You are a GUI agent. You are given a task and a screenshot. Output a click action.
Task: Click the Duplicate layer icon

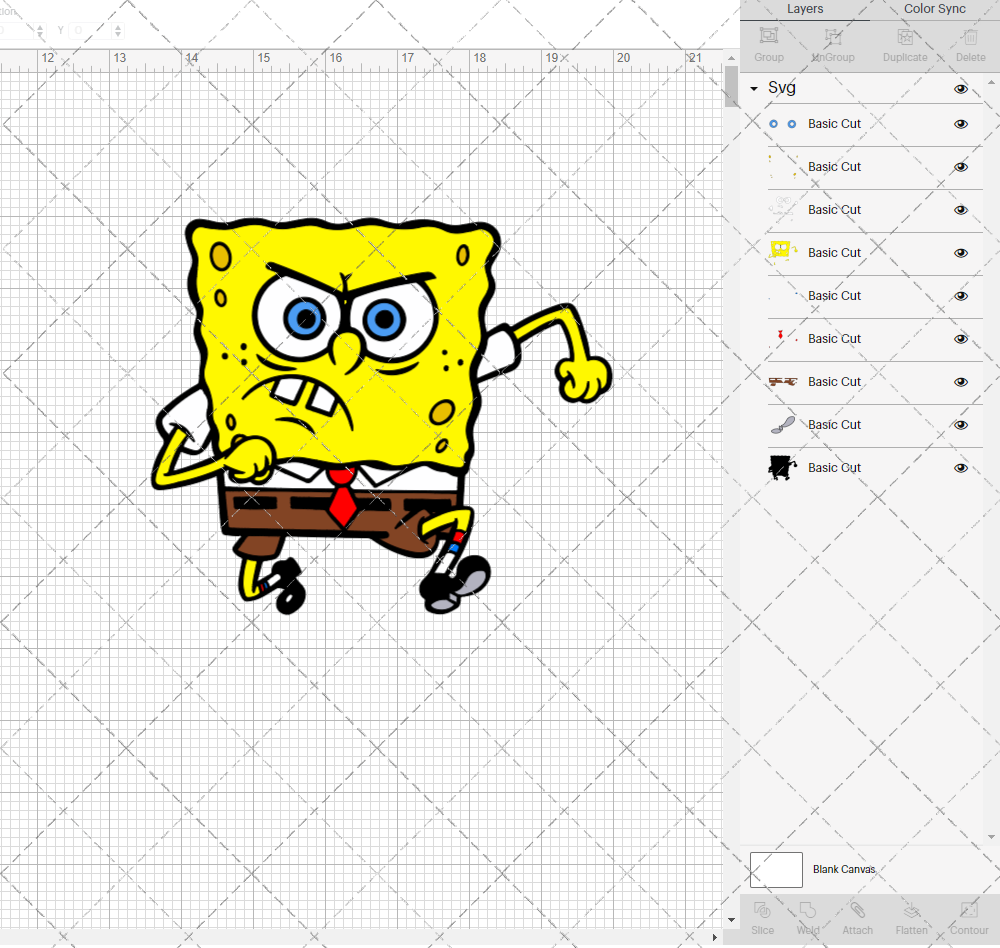[x=905, y=36]
